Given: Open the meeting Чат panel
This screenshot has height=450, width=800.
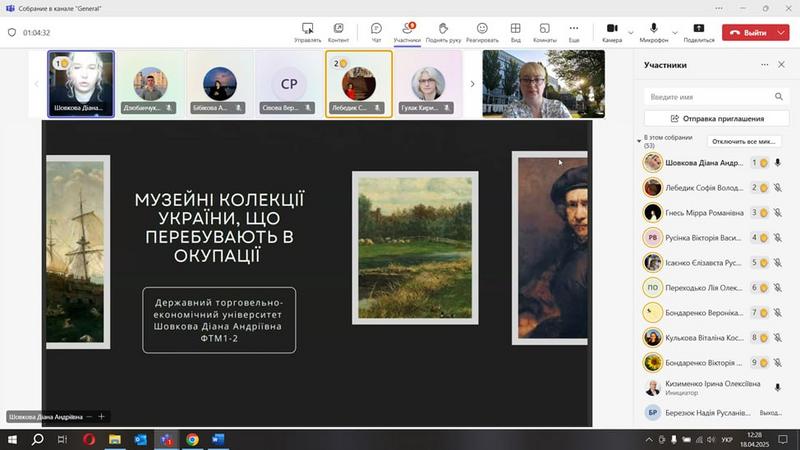Looking at the screenshot, I should [376, 33].
